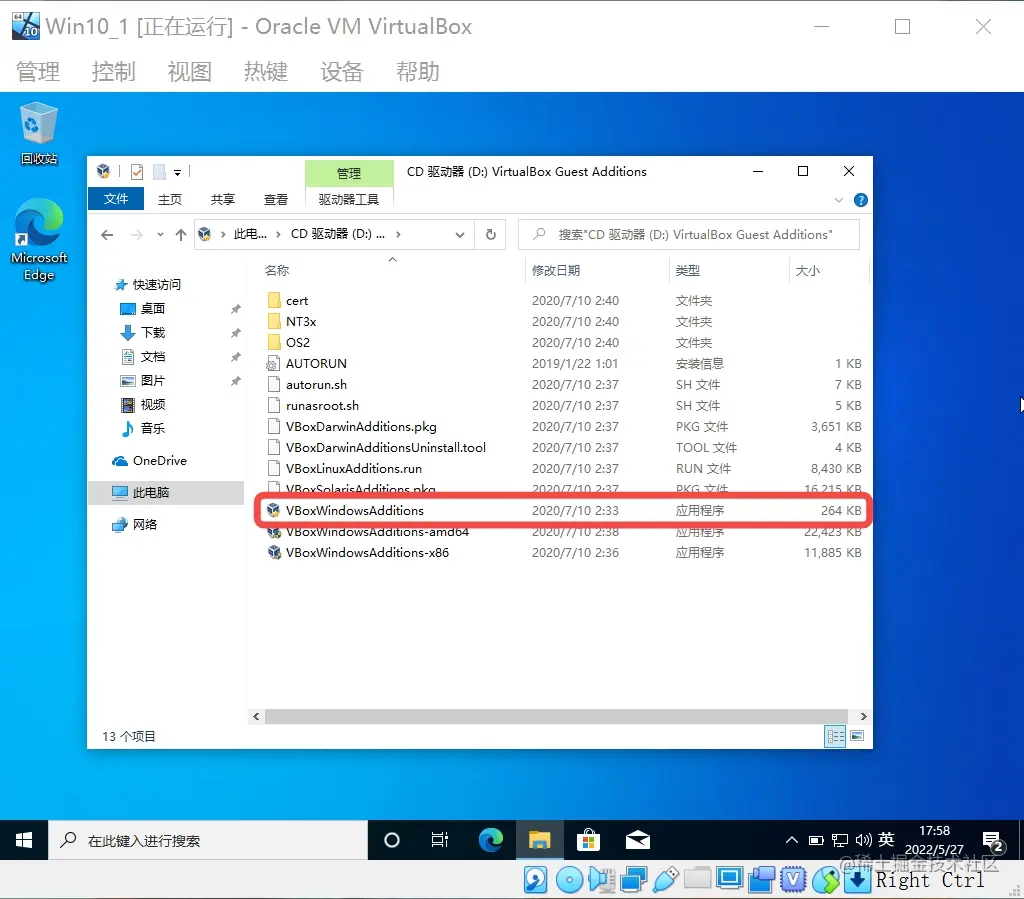Switch to large icons view using bottom-right toggle
Viewport: 1024px width, 899px height.
[857, 736]
